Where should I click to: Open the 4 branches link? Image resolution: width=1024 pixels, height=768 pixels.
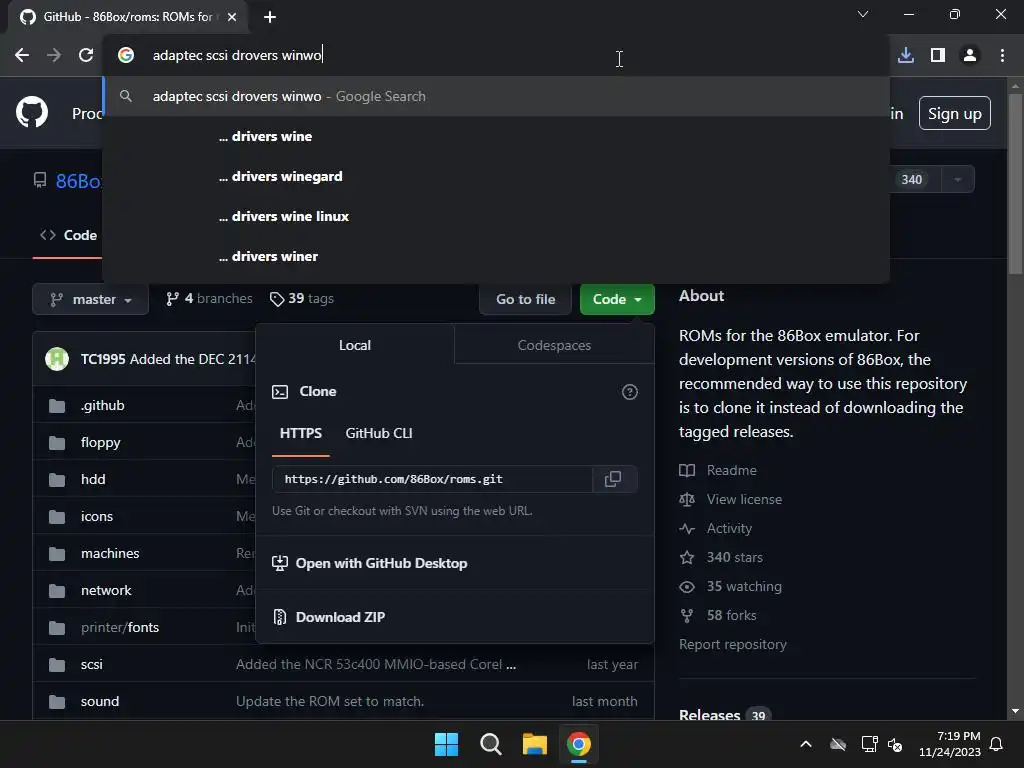209,298
